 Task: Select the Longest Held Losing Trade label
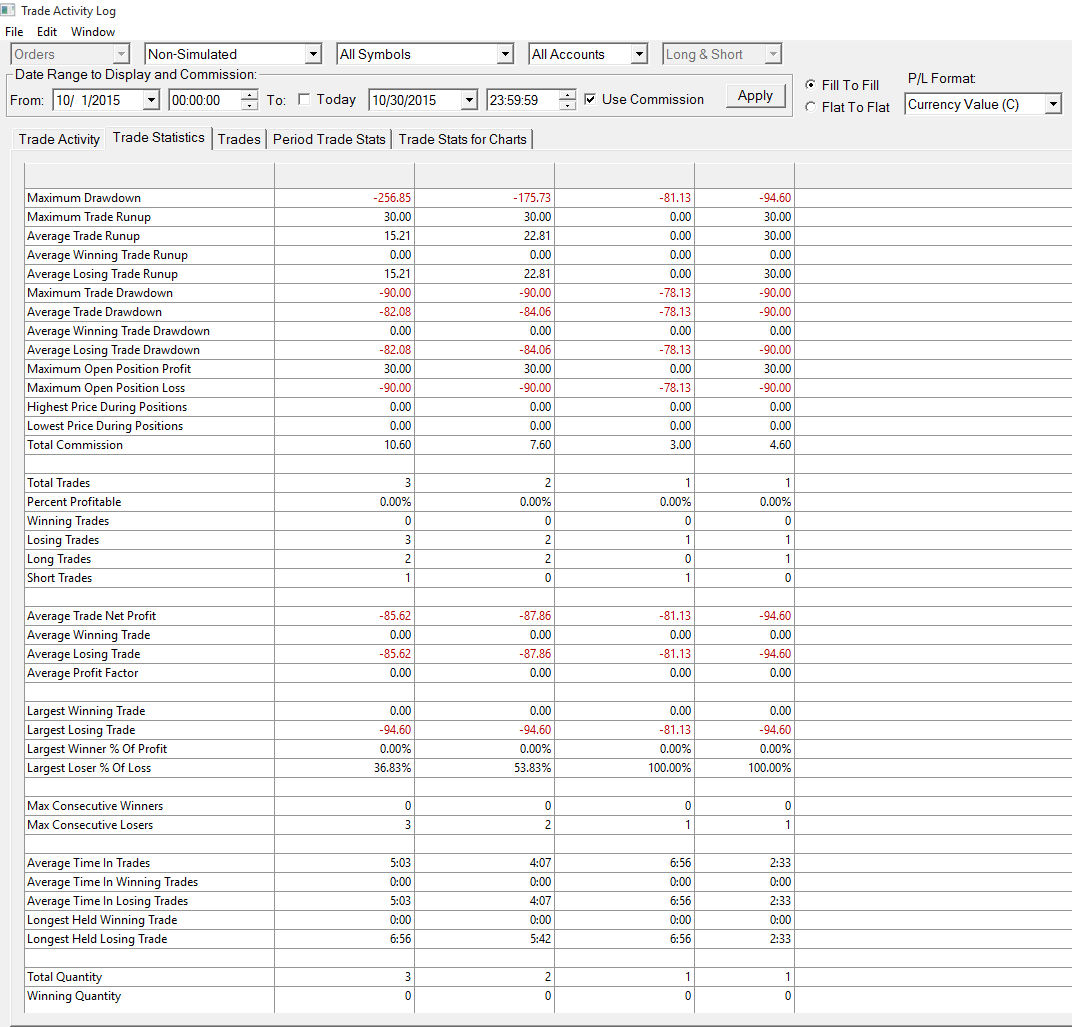click(x=97, y=939)
